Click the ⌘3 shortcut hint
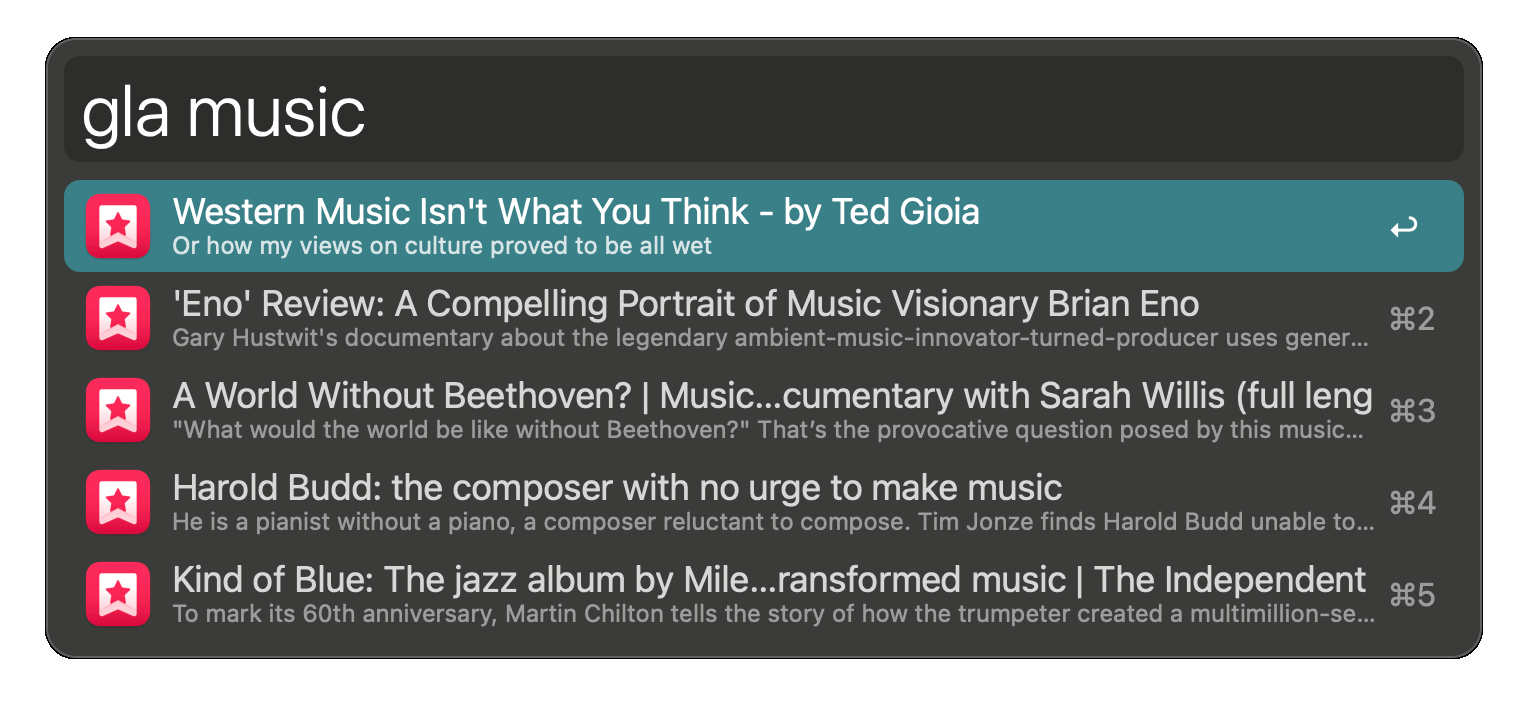The height and width of the screenshot is (712, 1528). (1412, 411)
